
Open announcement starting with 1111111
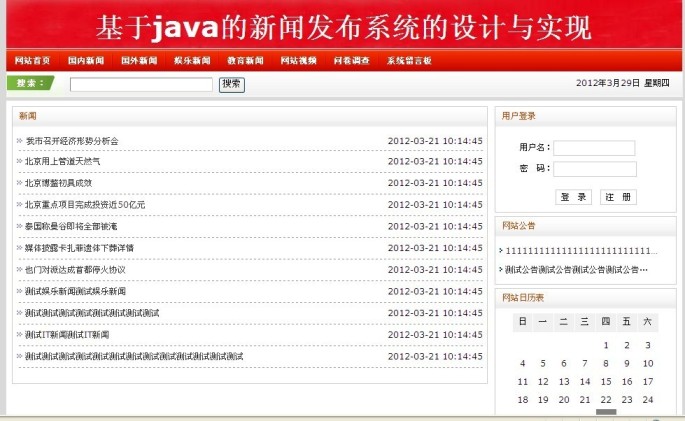[x=581, y=251]
